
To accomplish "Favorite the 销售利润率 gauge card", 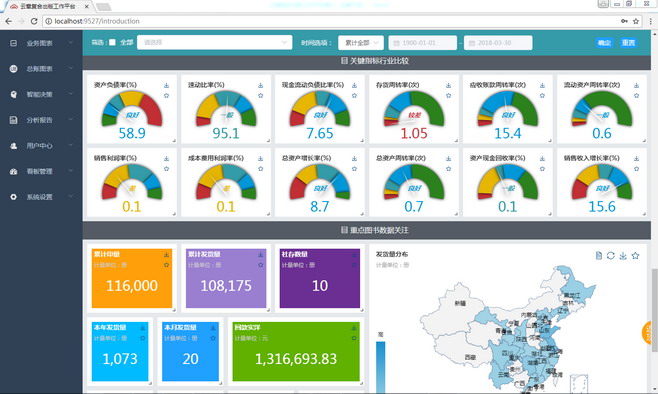I will 167,169.
